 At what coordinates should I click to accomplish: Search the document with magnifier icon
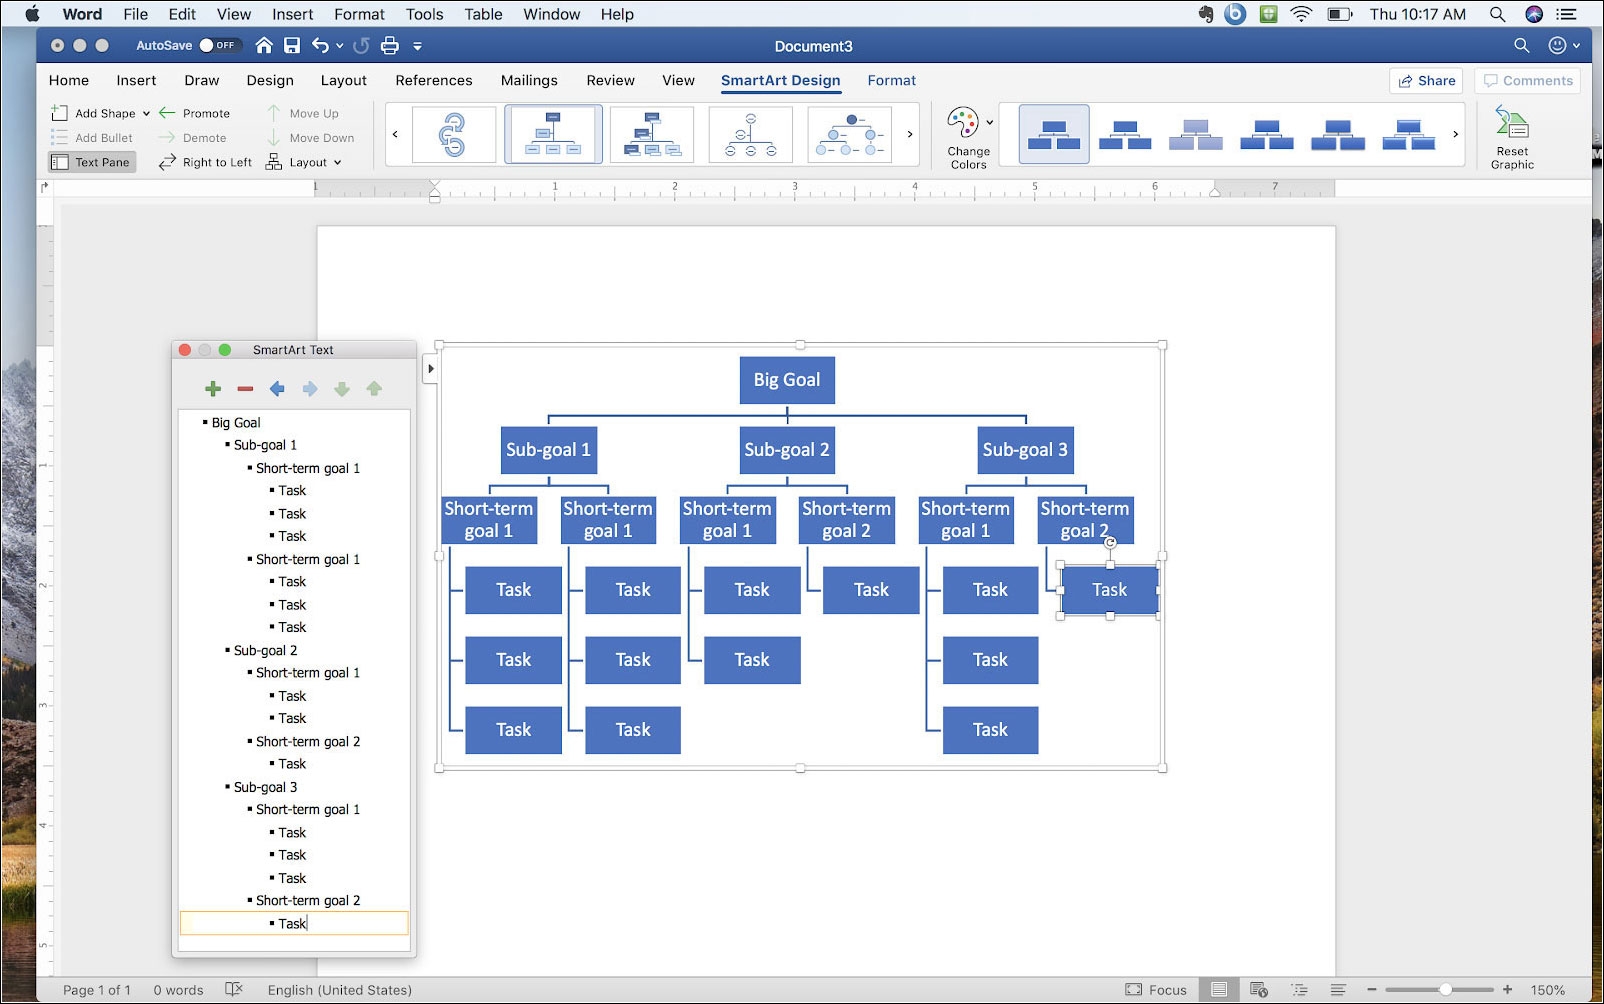(x=1521, y=45)
